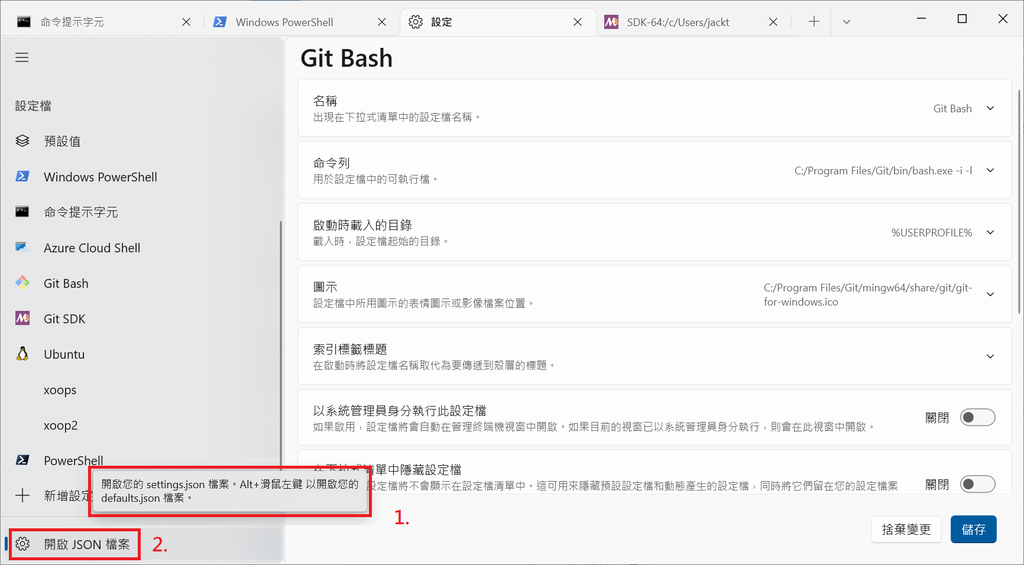Select Git SDK profile in sidebar

coord(141,318)
